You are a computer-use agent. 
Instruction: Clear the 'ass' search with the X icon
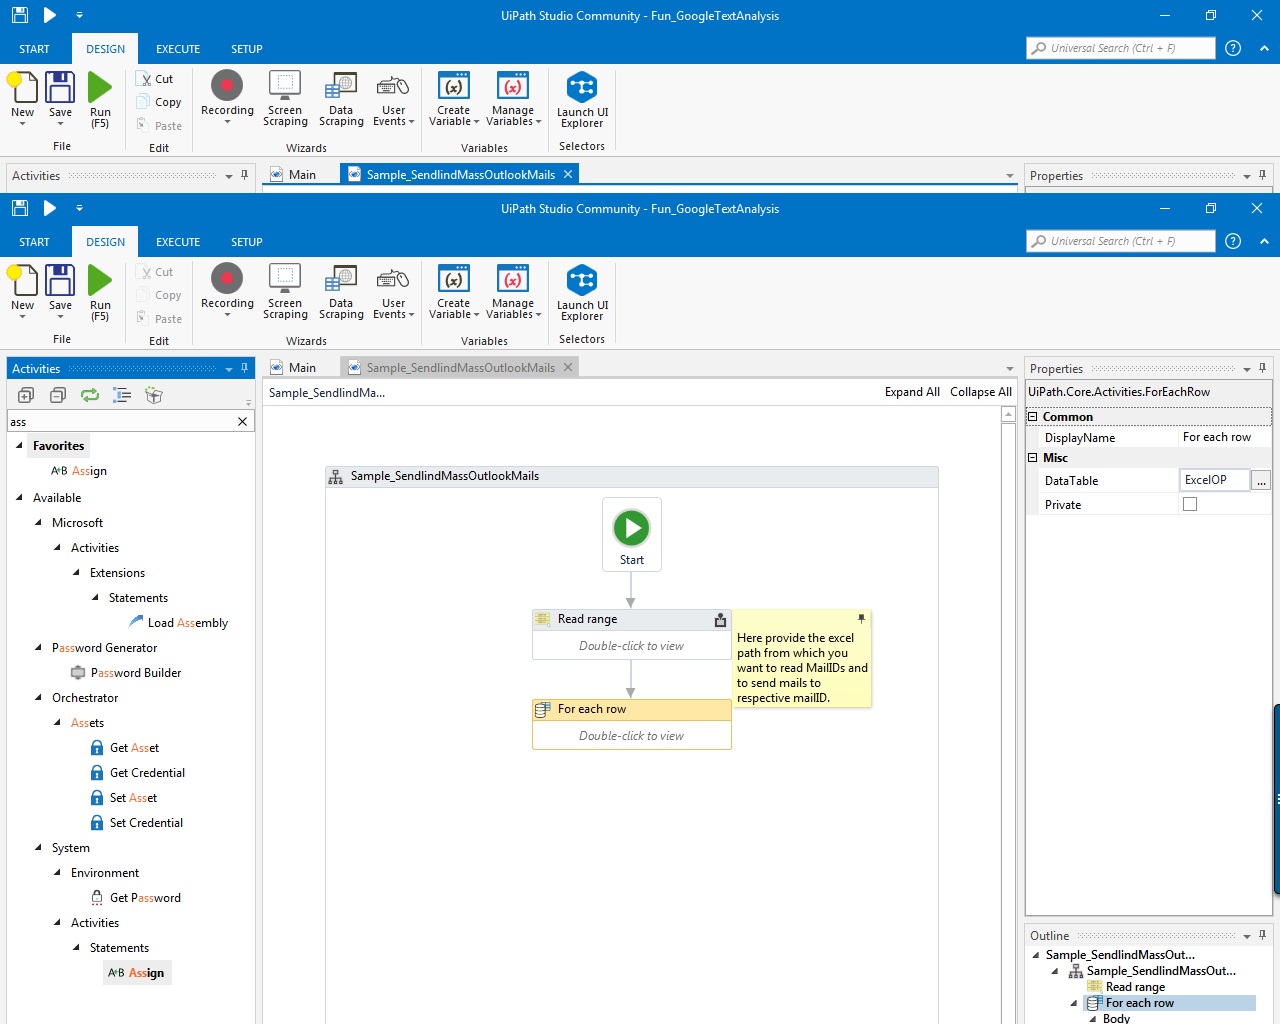tap(242, 422)
